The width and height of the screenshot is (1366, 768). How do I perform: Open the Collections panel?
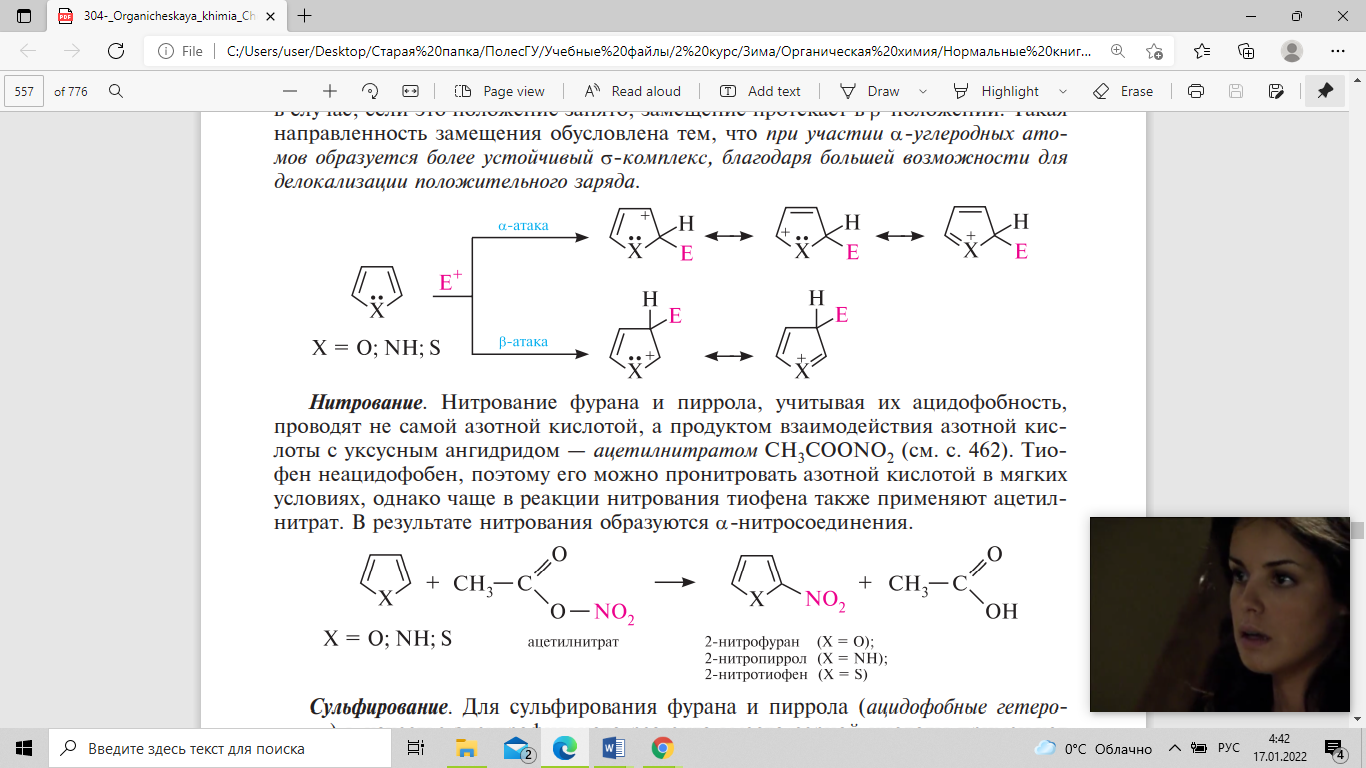pyautogui.click(x=1246, y=51)
